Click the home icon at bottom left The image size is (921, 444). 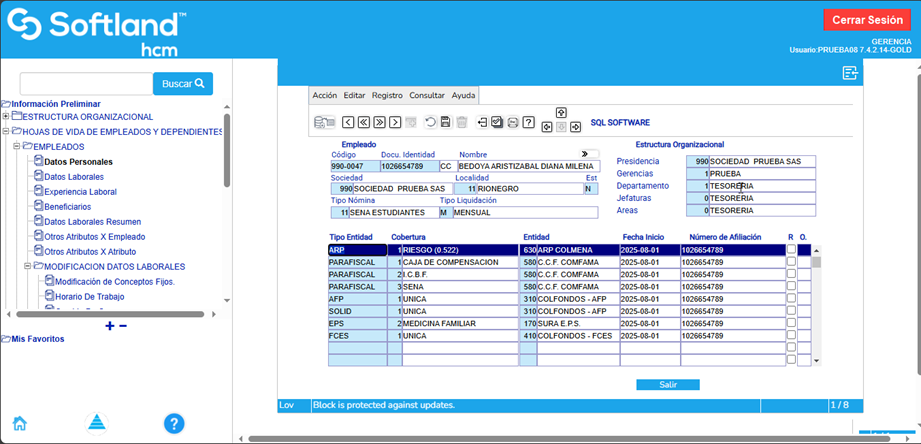coord(19,422)
